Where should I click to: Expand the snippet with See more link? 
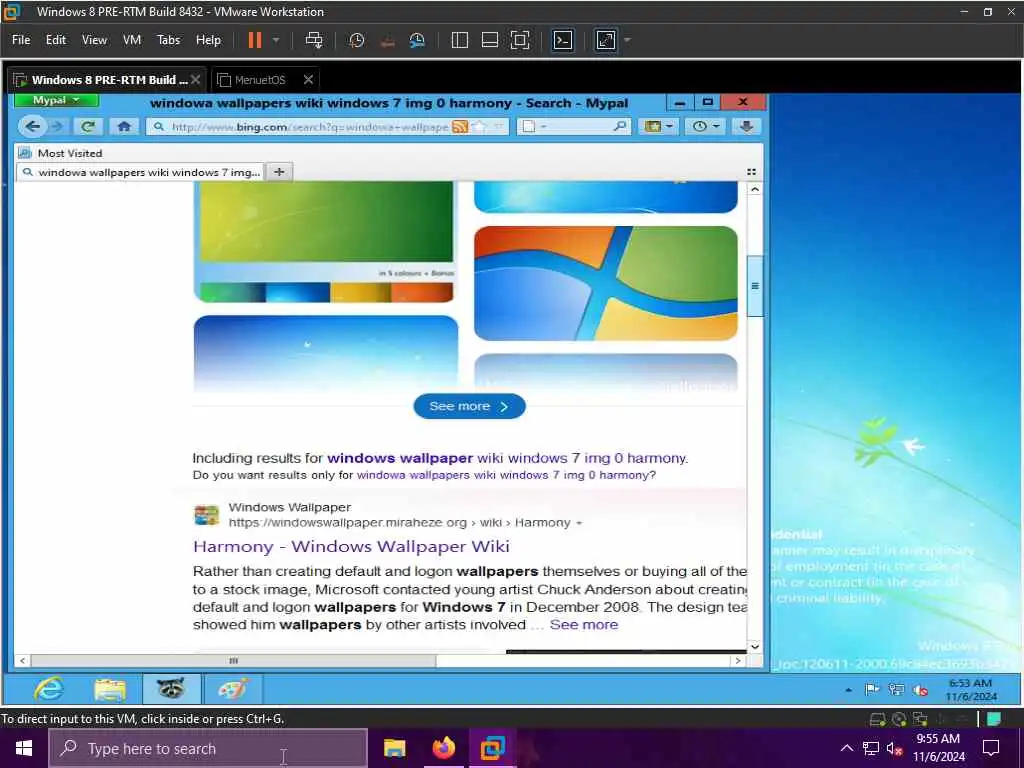pyautogui.click(x=584, y=625)
